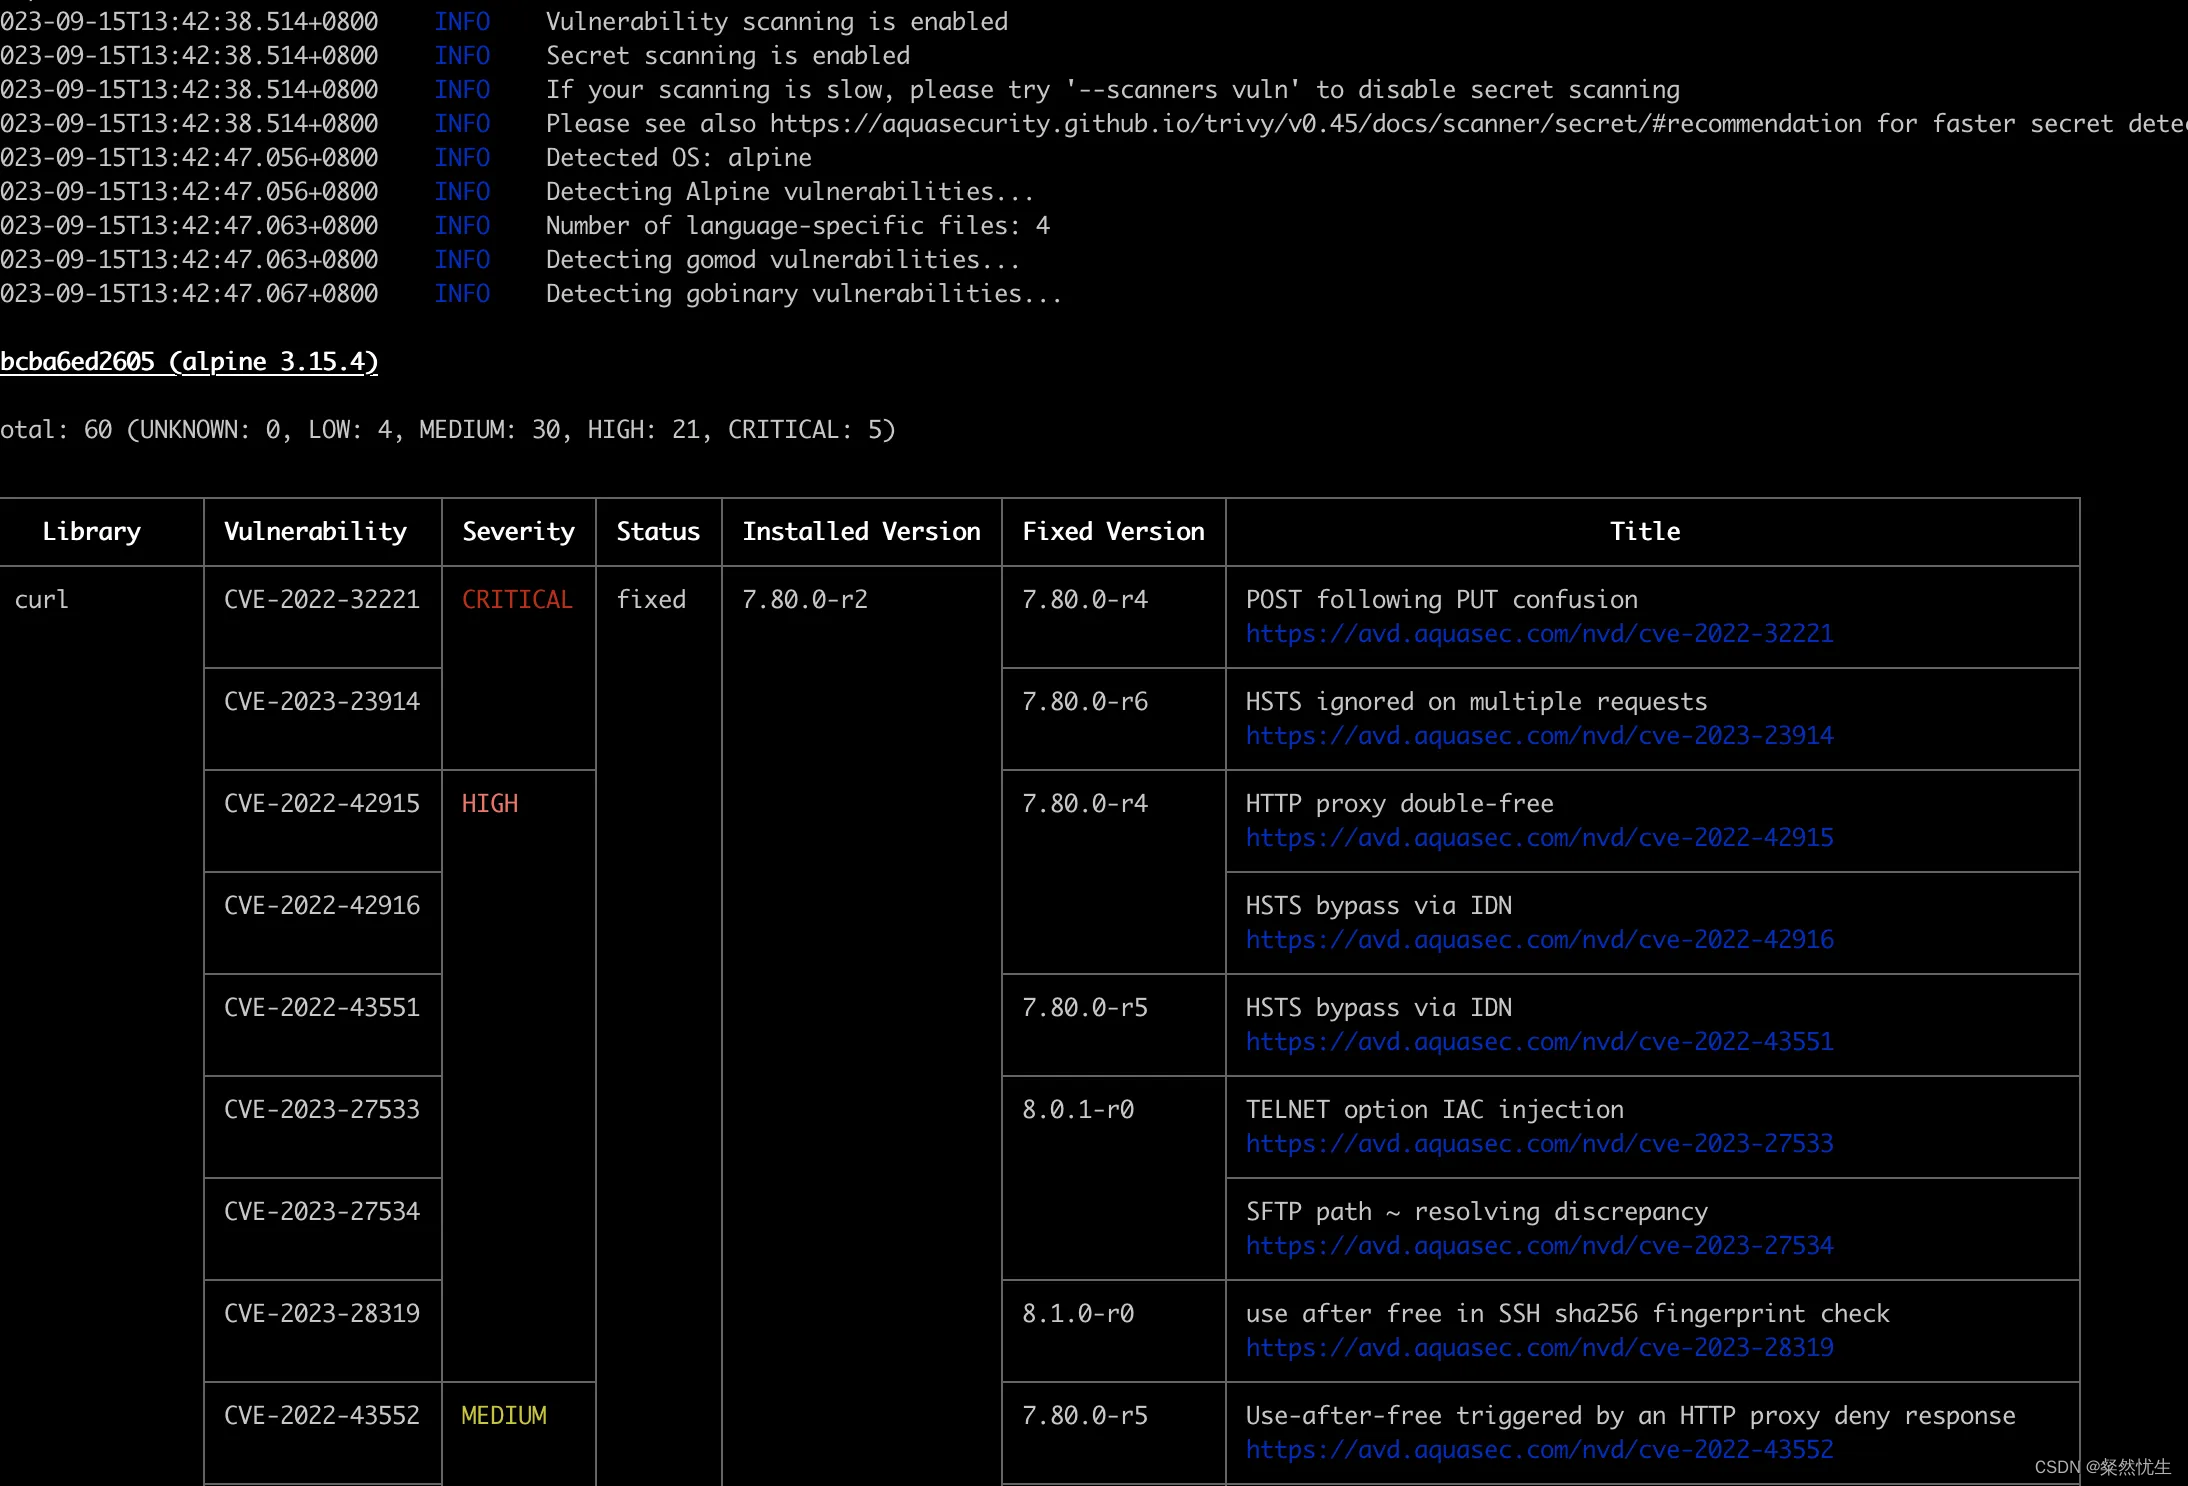Open the avd.aquasec.com link for cve-2023-27533
The width and height of the screenshot is (2188, 1486).
(1539, 1144)
